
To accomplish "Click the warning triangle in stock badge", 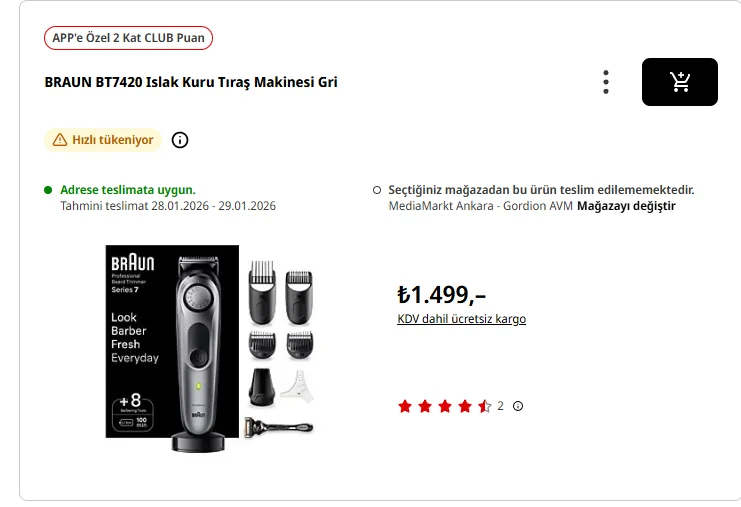I will [x=60, y=140].
